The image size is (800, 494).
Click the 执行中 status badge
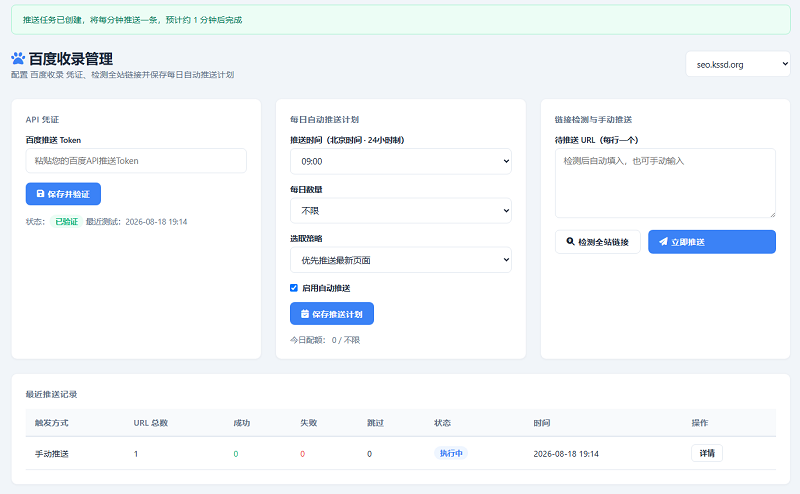[x=451, y=453]
